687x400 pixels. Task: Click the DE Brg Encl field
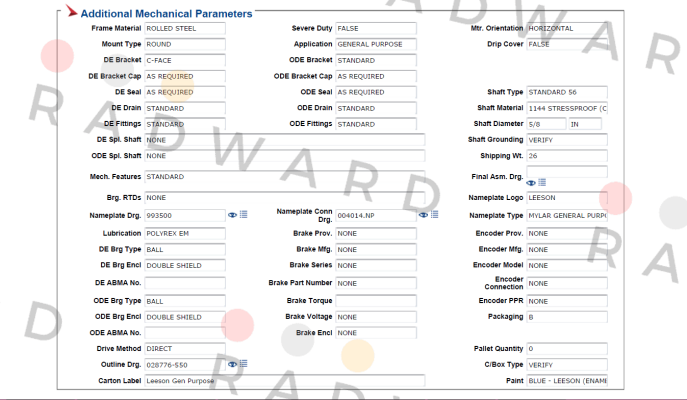tap(185, 265)
